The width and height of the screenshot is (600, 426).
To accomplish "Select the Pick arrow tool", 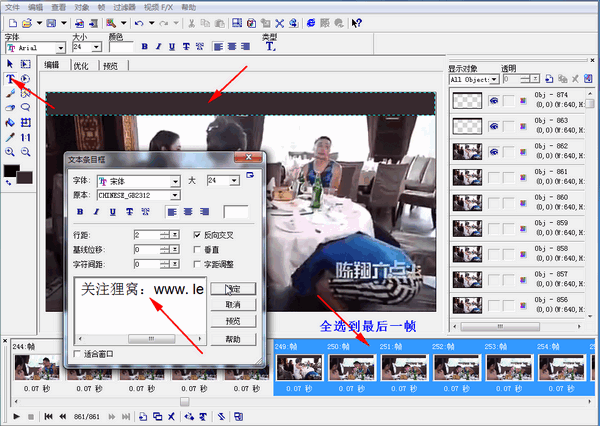I will [x=10, y=64].
